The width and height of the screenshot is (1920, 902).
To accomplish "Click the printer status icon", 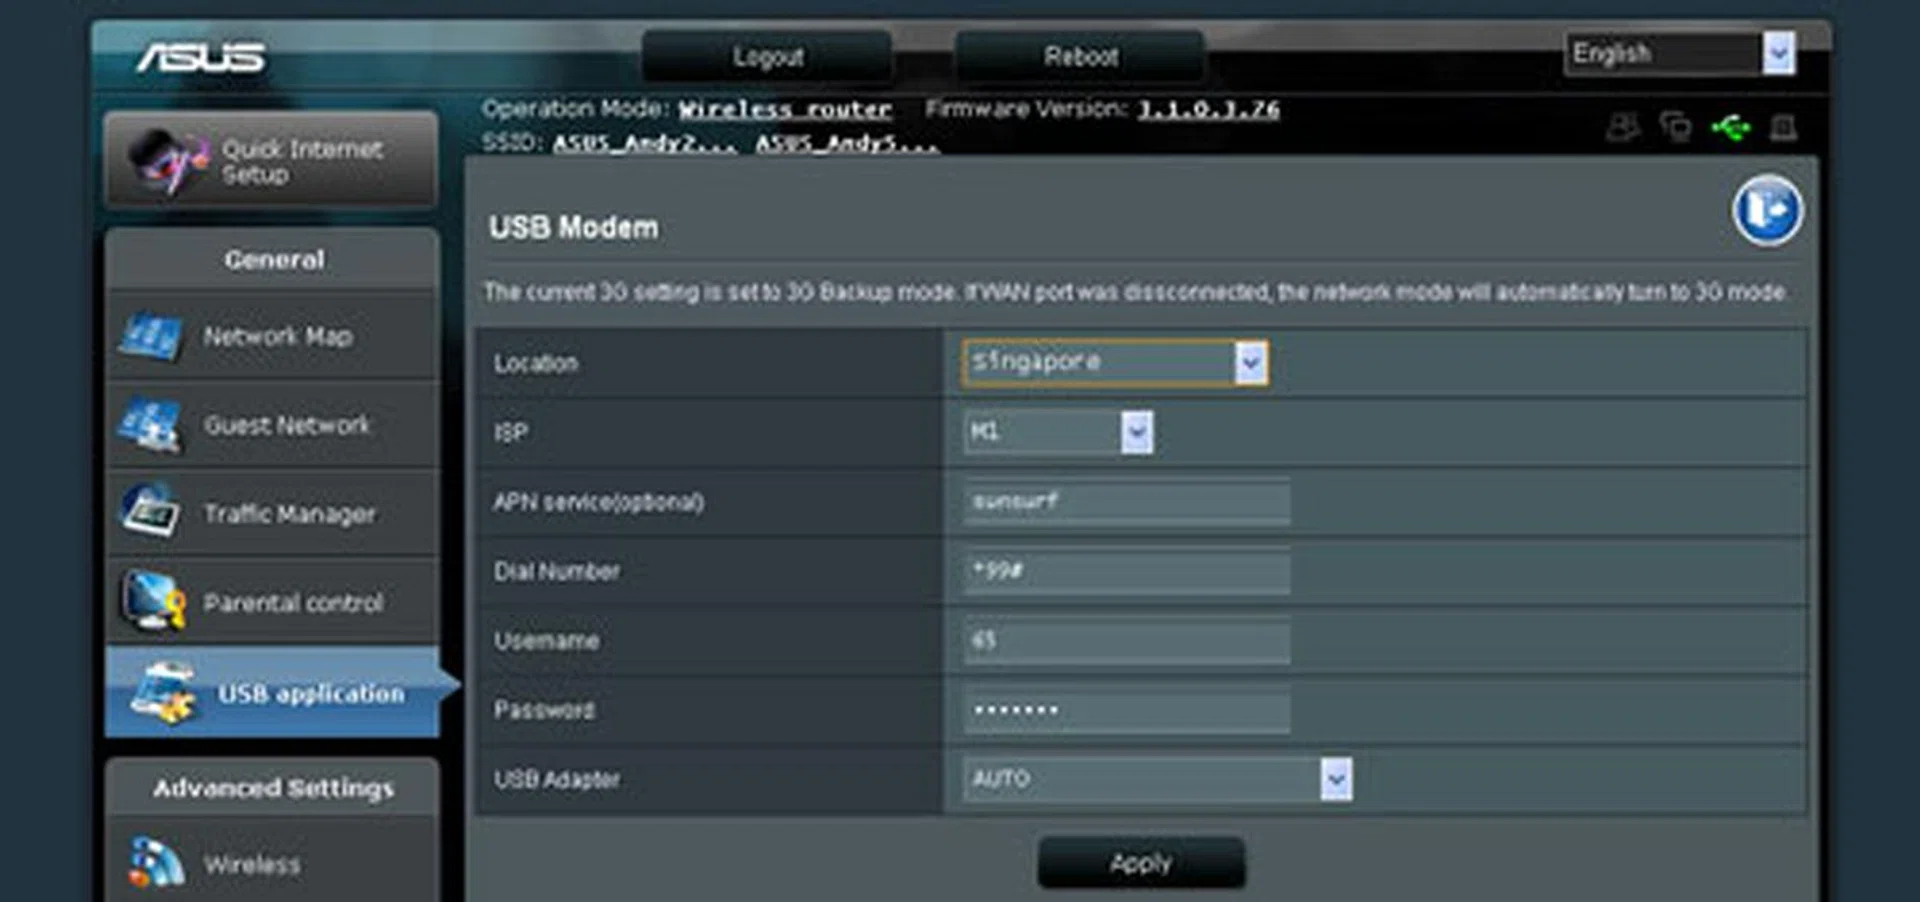I will 1784,128.
